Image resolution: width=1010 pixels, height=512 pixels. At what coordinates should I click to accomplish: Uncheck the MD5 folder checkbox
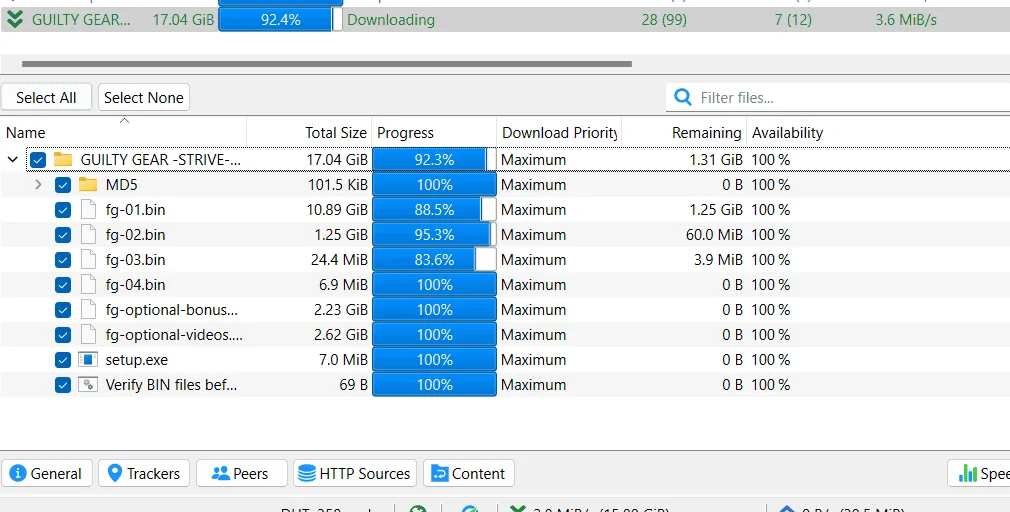(x=62, y=185)
